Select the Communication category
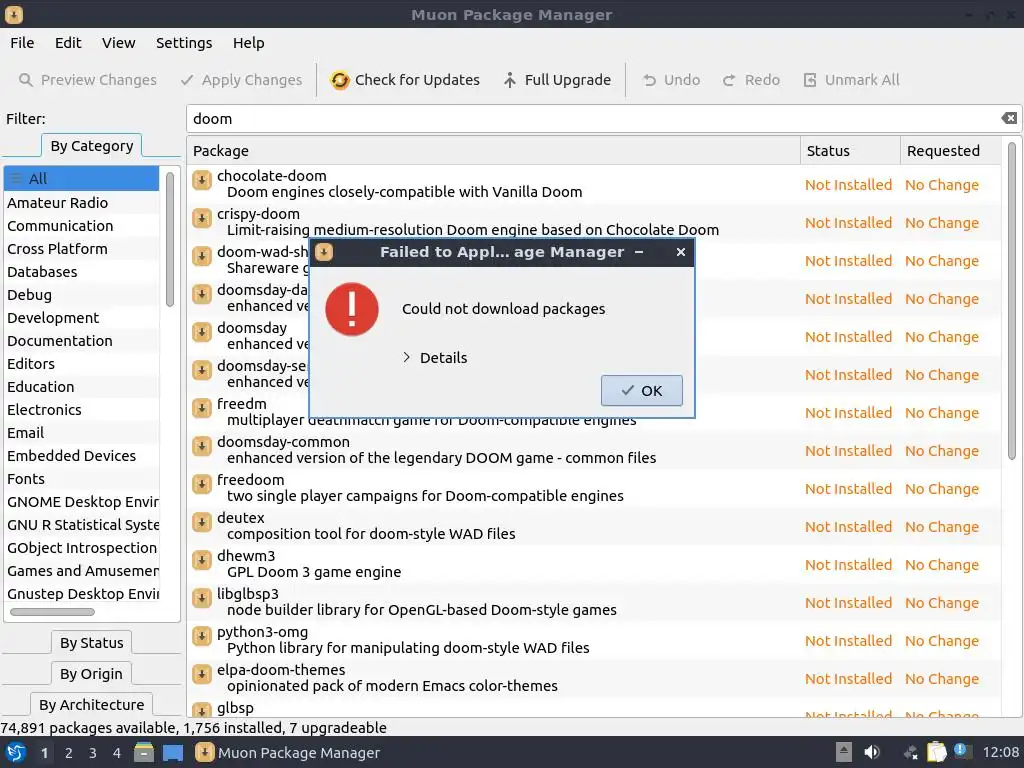The image size is (1024, 768). 82,225
